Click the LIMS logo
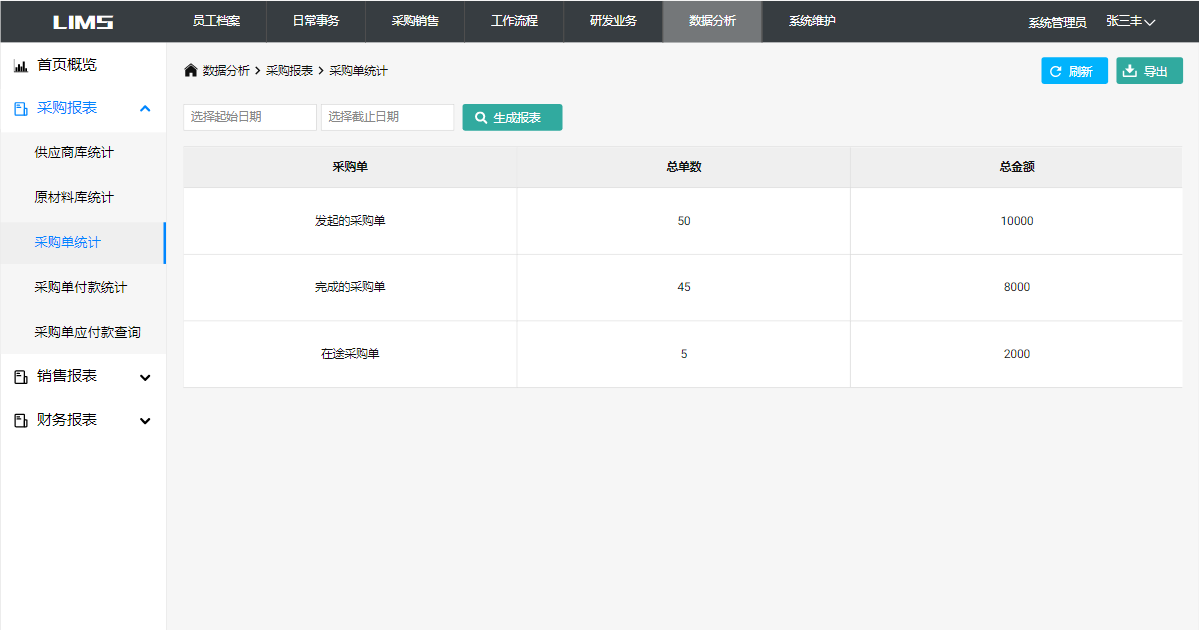The height and width of the screenshot is (630, 1199). point(83,22)
